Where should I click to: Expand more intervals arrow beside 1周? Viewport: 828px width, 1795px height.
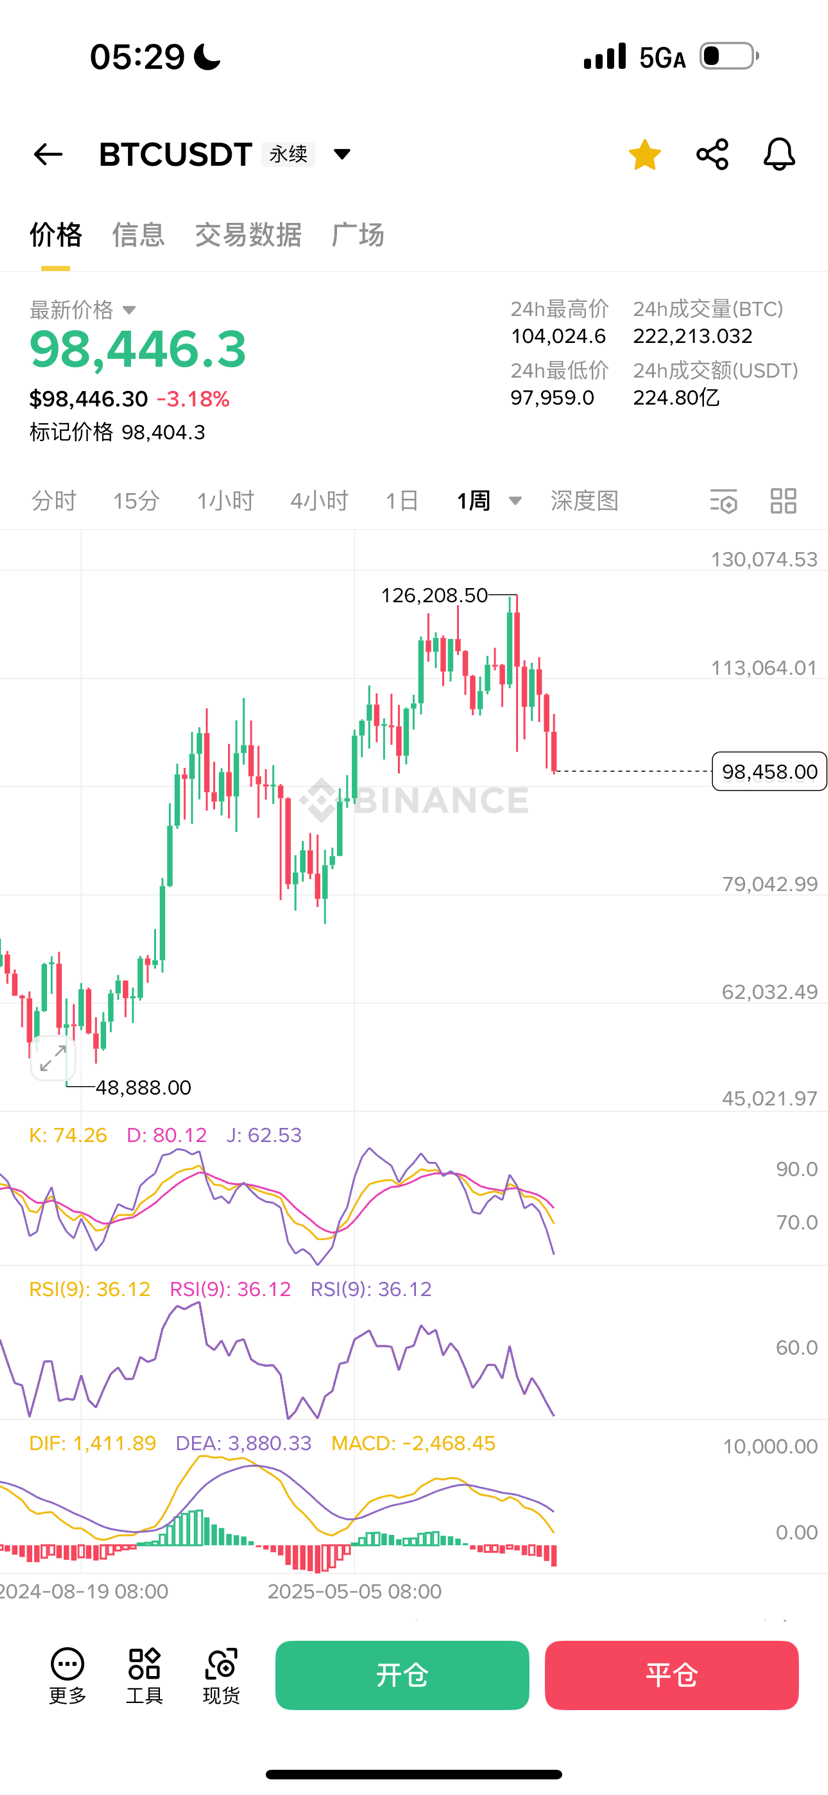point(515,501)
